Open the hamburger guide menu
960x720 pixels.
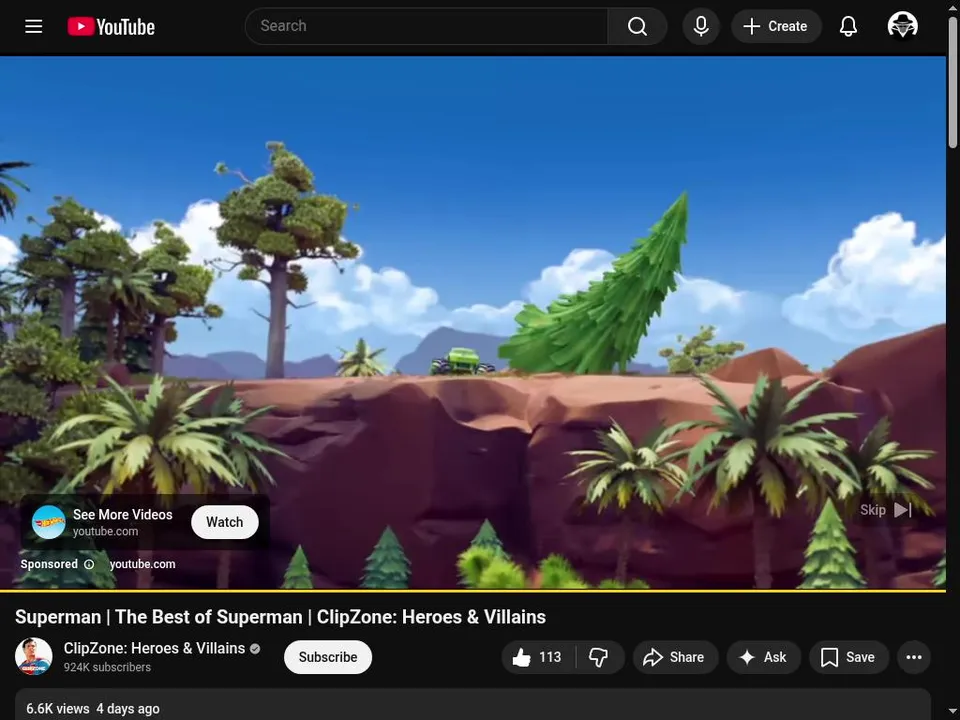[34, 26]
